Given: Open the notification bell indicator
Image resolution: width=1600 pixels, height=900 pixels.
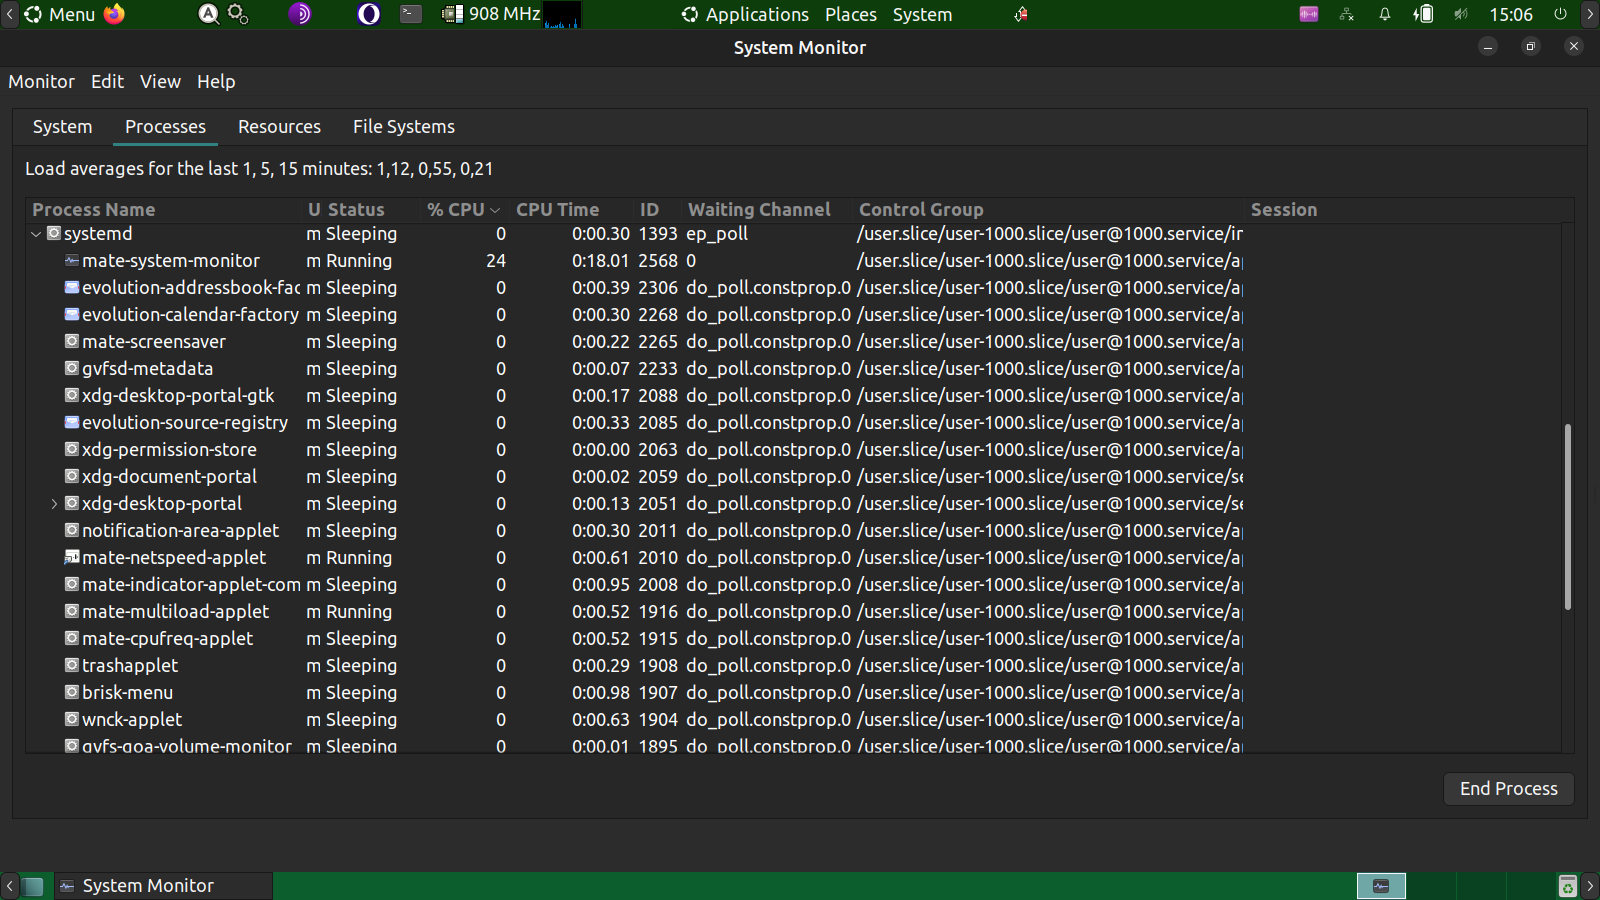Looking at the screenshot, I should (1385, 14).
